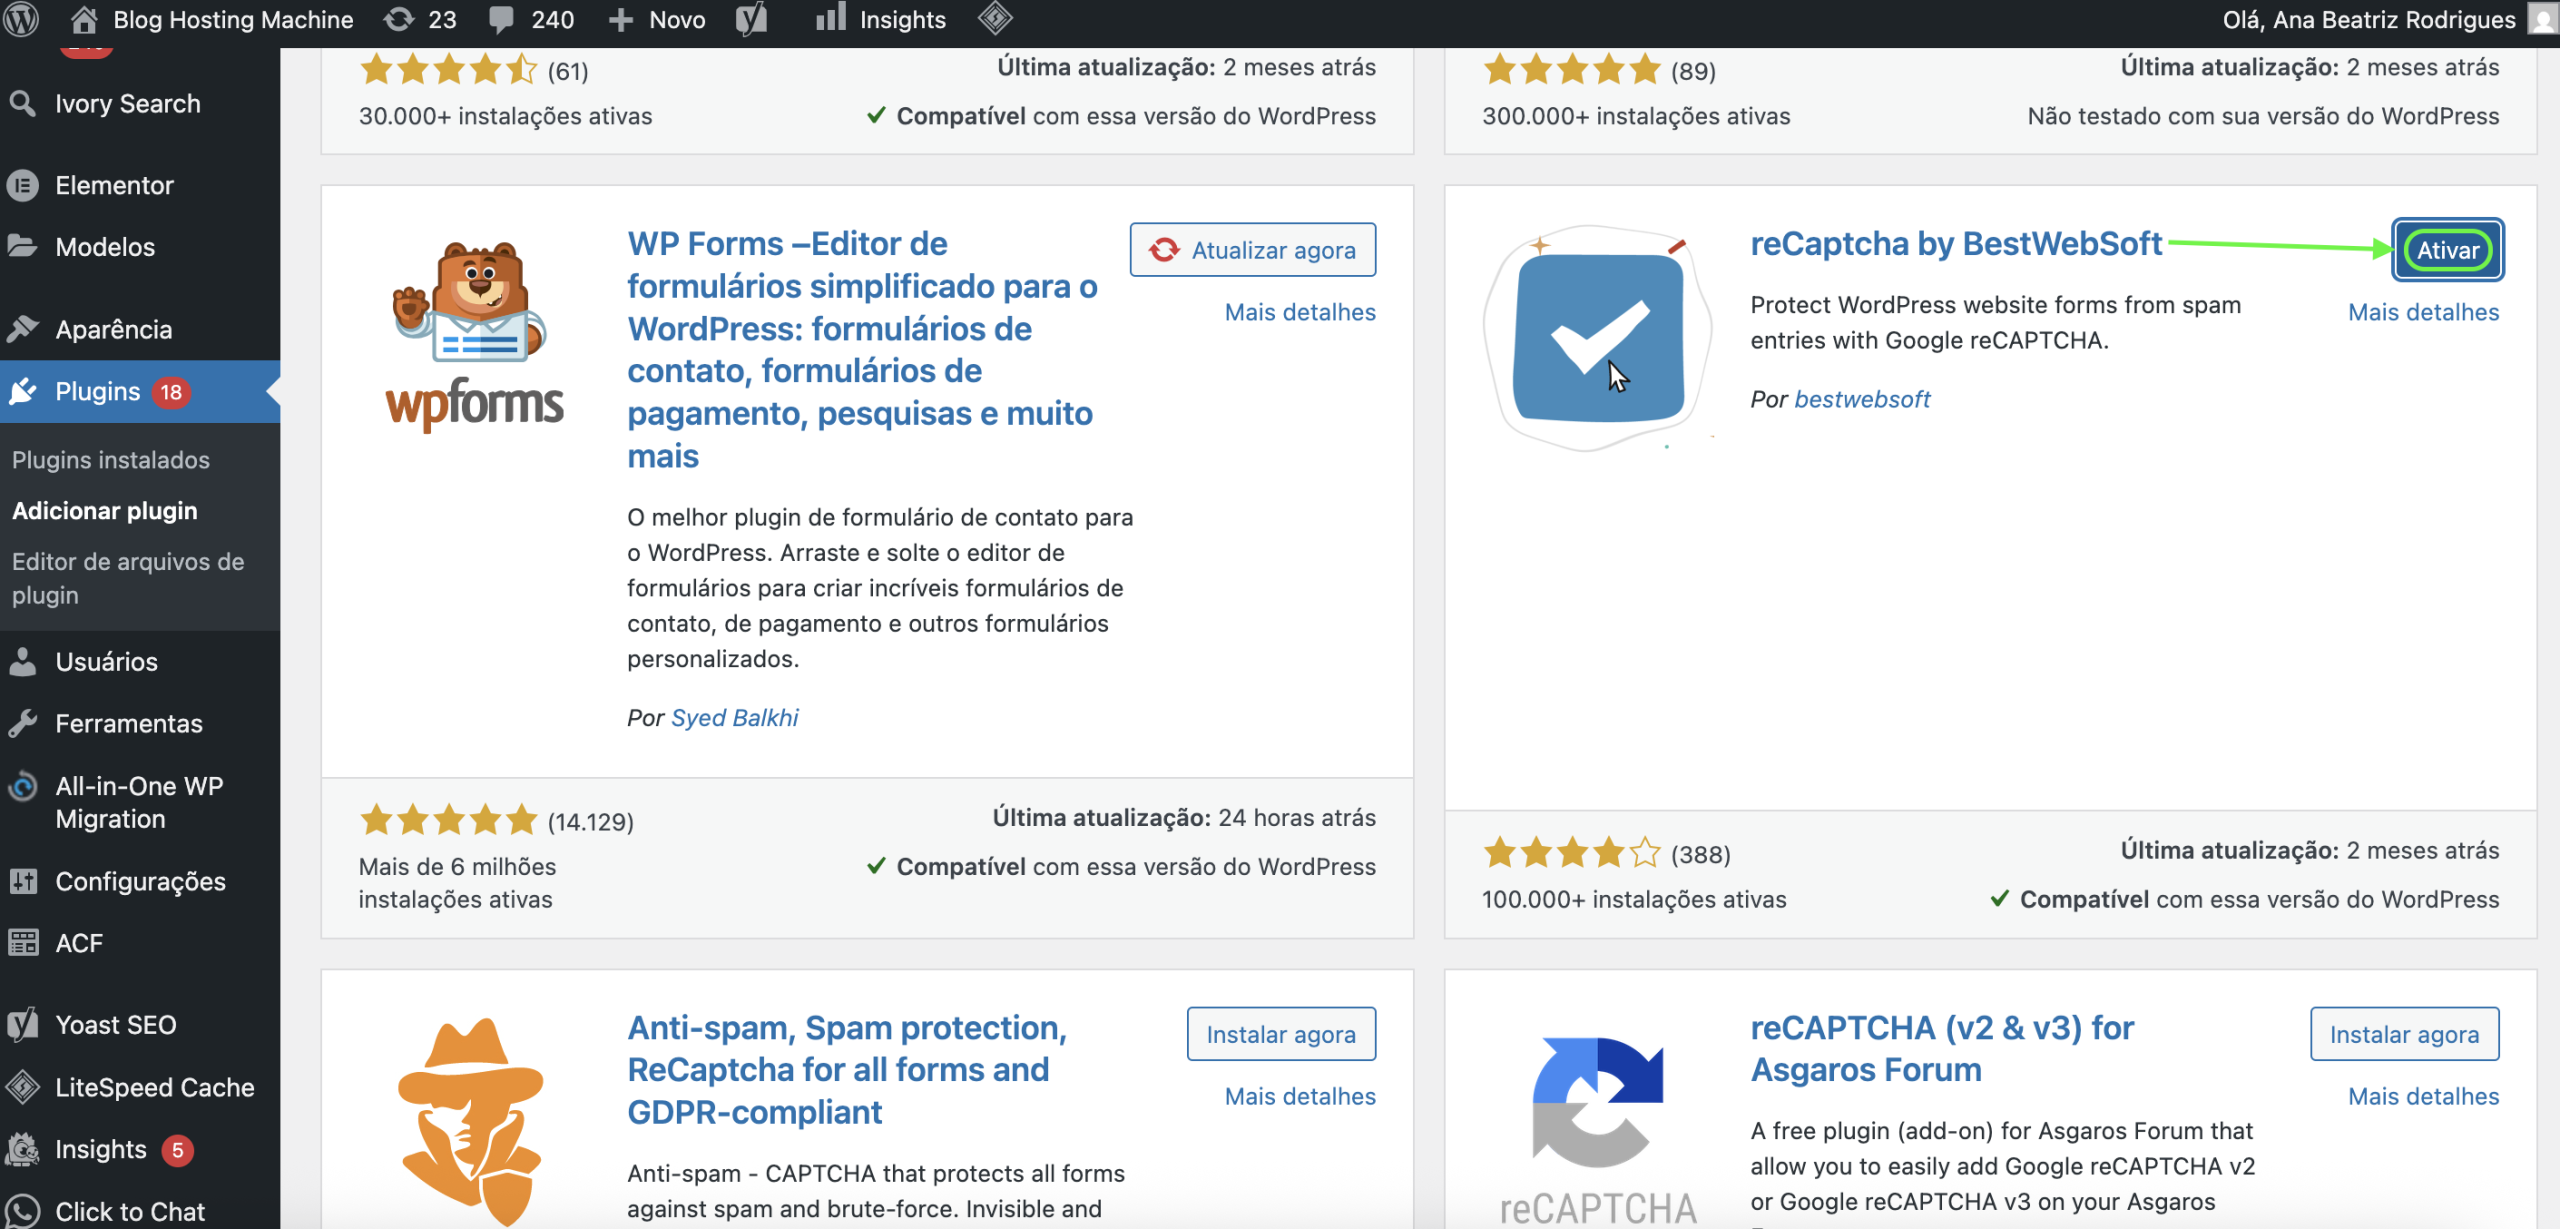Click the Anti-spam detective logo thumbnail

pos(471,1122)
